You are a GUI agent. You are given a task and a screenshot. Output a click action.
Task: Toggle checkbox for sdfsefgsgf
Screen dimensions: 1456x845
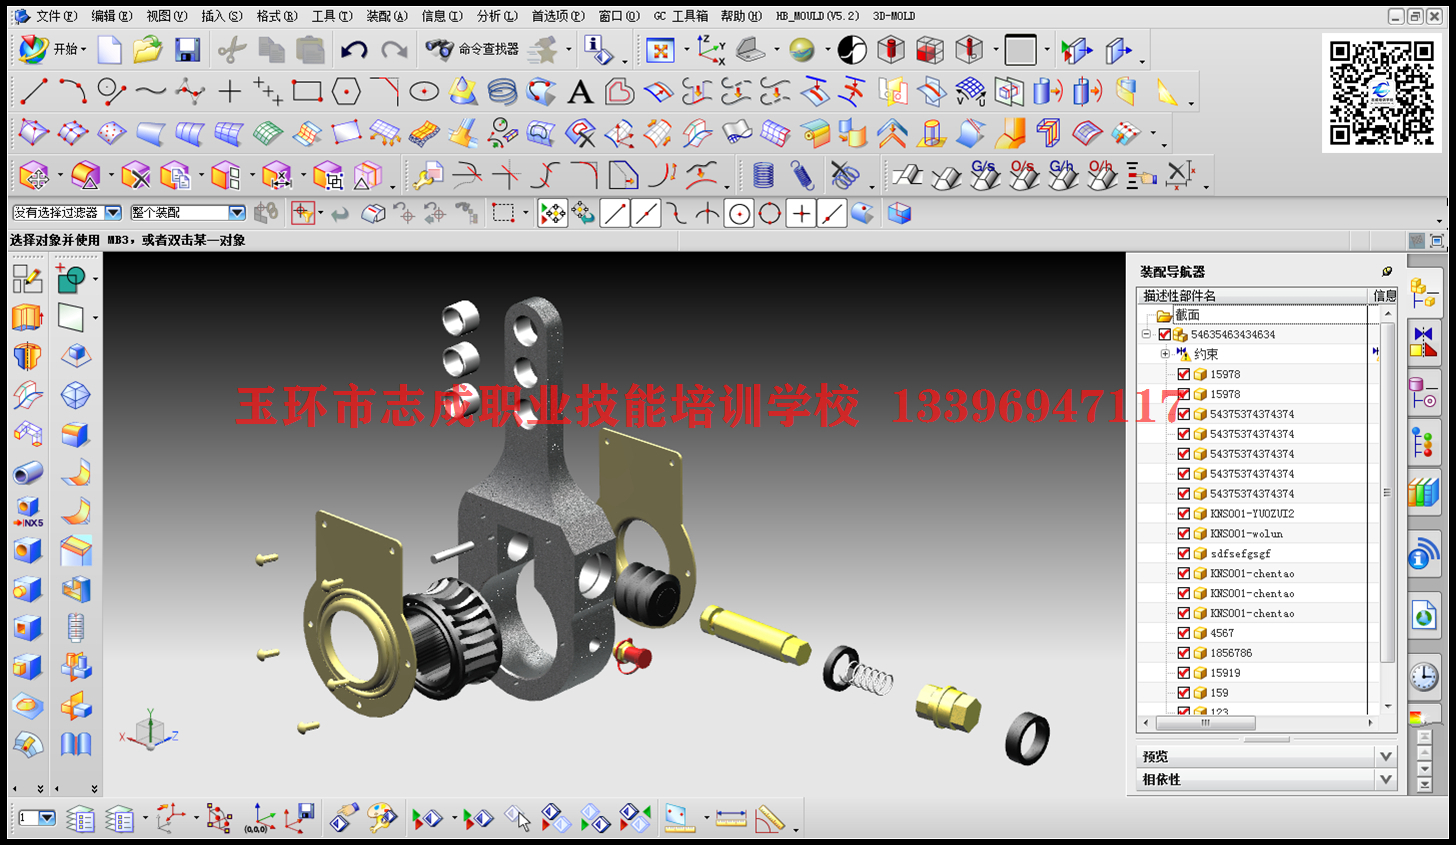coord(1184,554)
